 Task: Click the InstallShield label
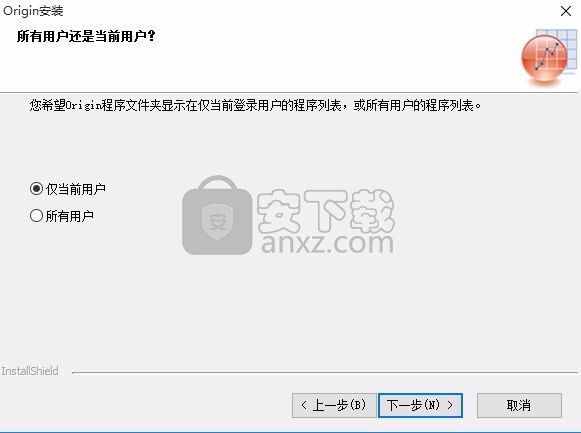(x=30, y=371)
